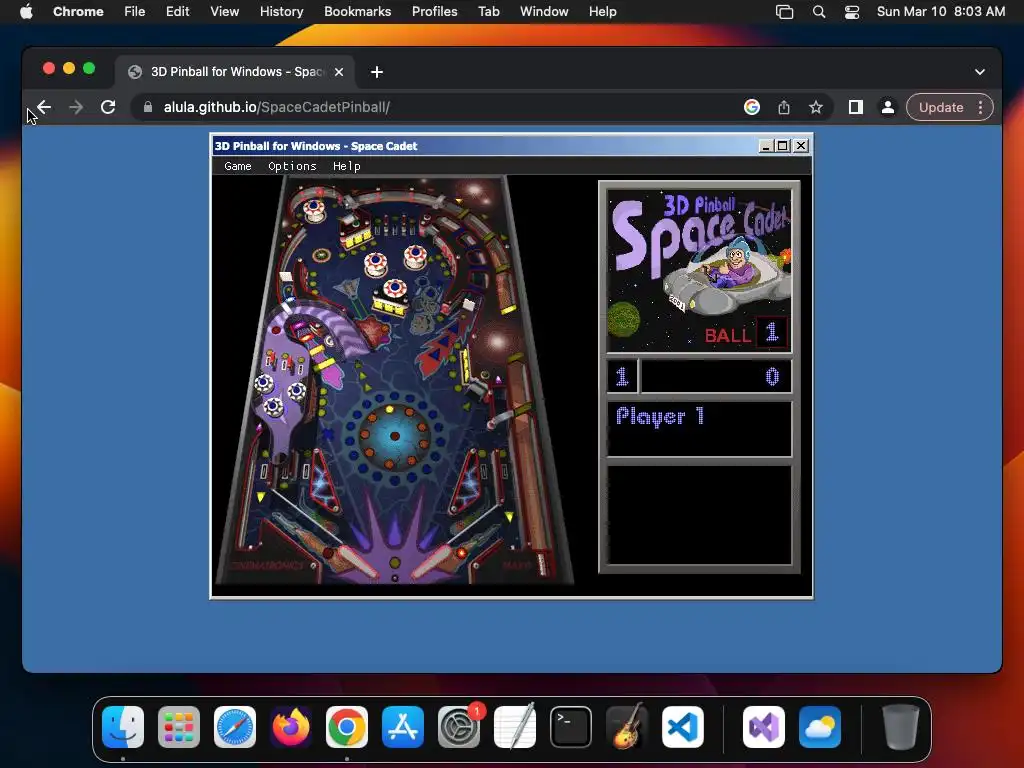Click Chrome icon in the dock
Screen dimensions: 1024x768
[x=347, y=727]
